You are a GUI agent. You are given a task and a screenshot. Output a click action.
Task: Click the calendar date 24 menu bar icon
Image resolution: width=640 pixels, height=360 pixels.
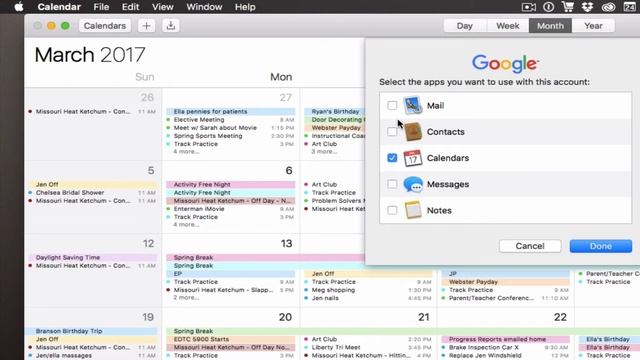pyautogui.click(x=629, y=7)
